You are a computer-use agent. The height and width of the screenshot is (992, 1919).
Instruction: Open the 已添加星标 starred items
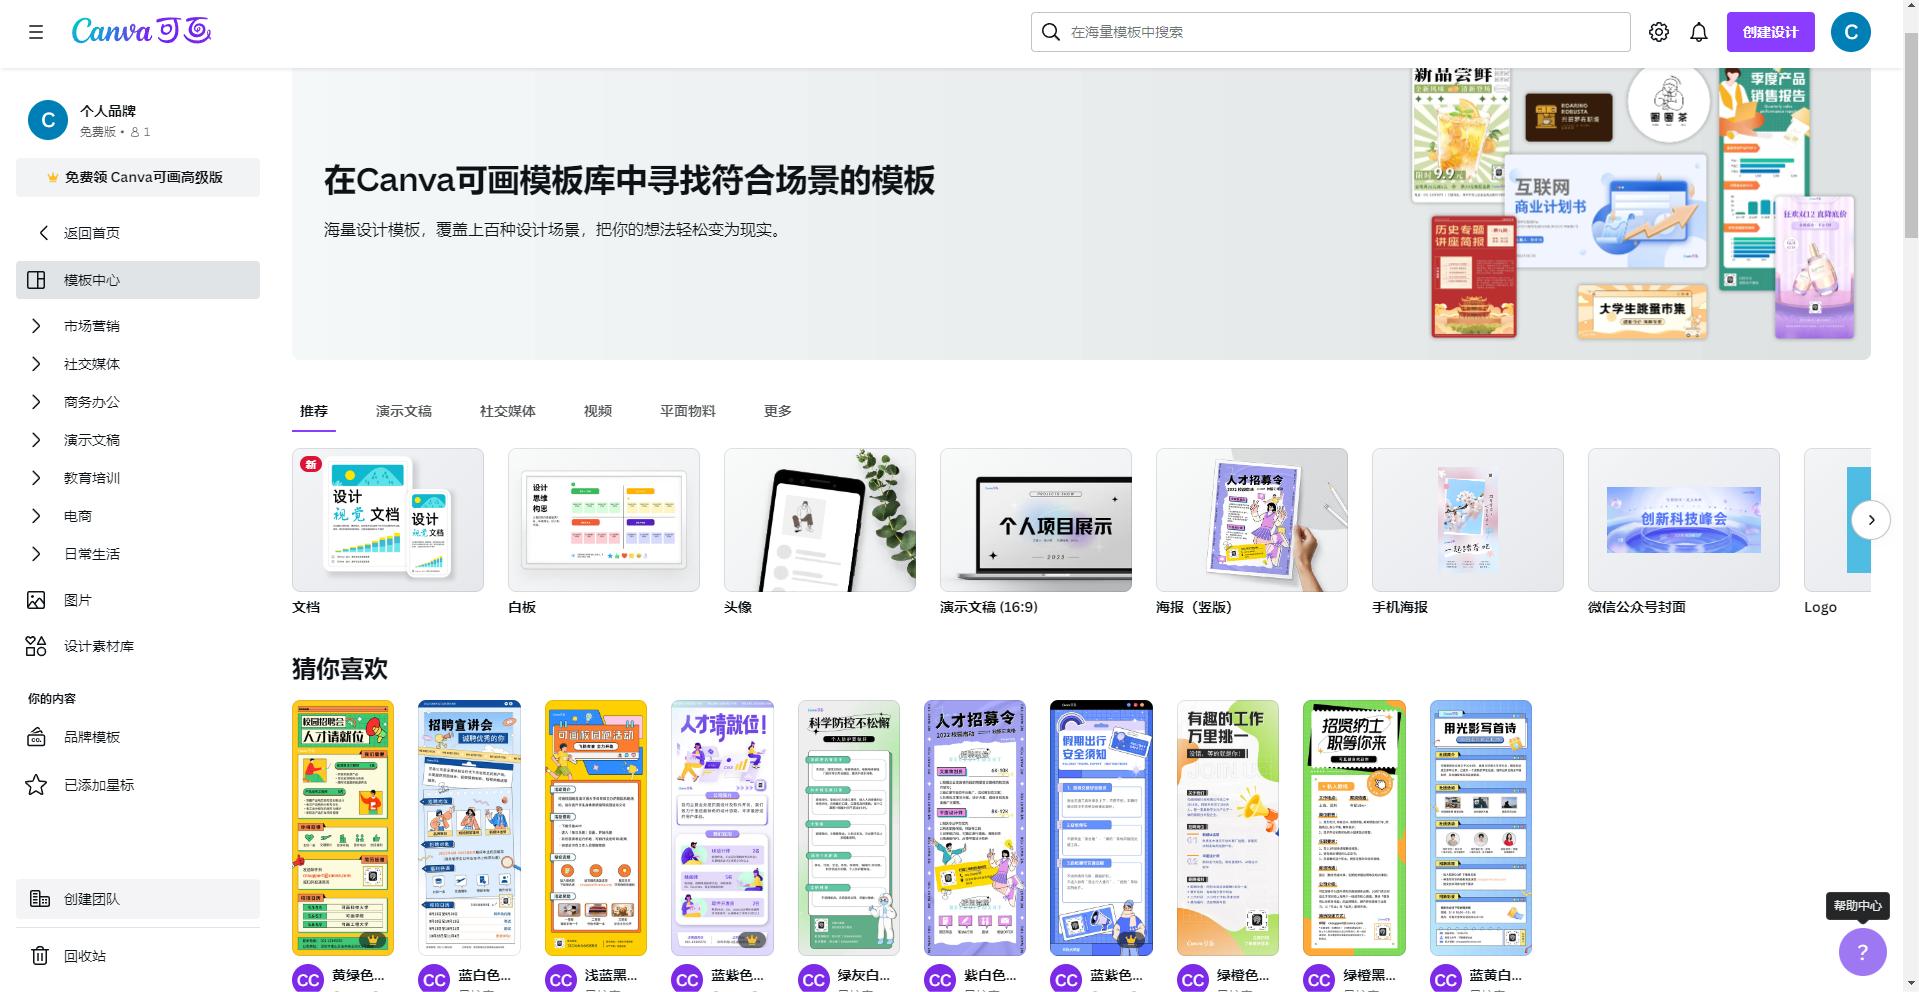pos(104,785)
